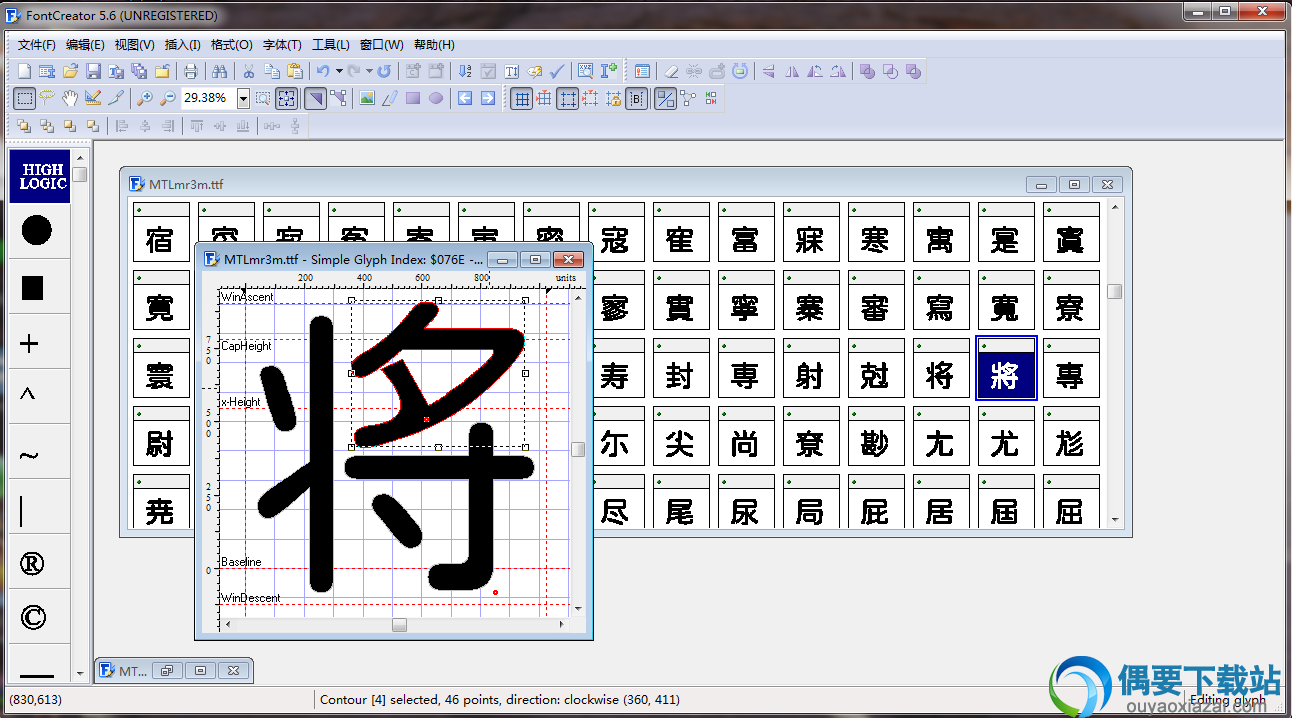Choose the measure ruler tool
Screen dimensions: 1292x718
point(93,98)
